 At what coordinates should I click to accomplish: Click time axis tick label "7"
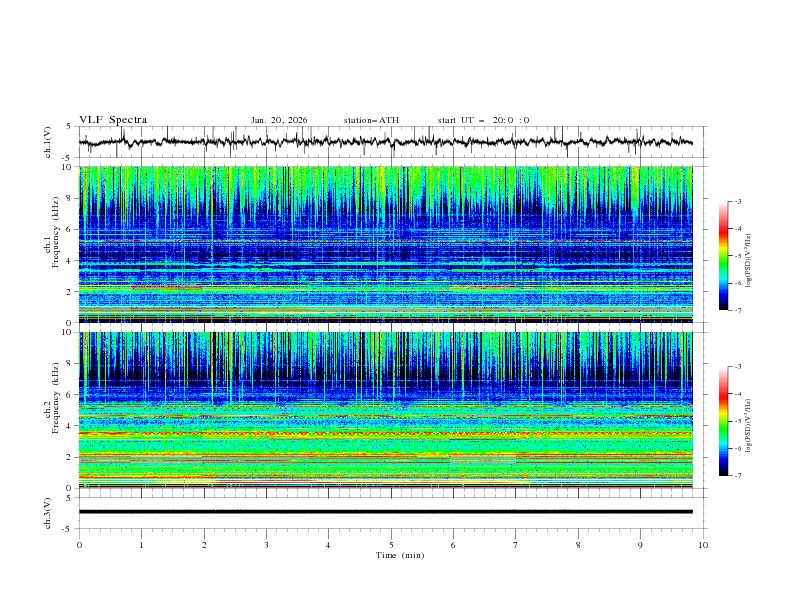click(516, 545)
